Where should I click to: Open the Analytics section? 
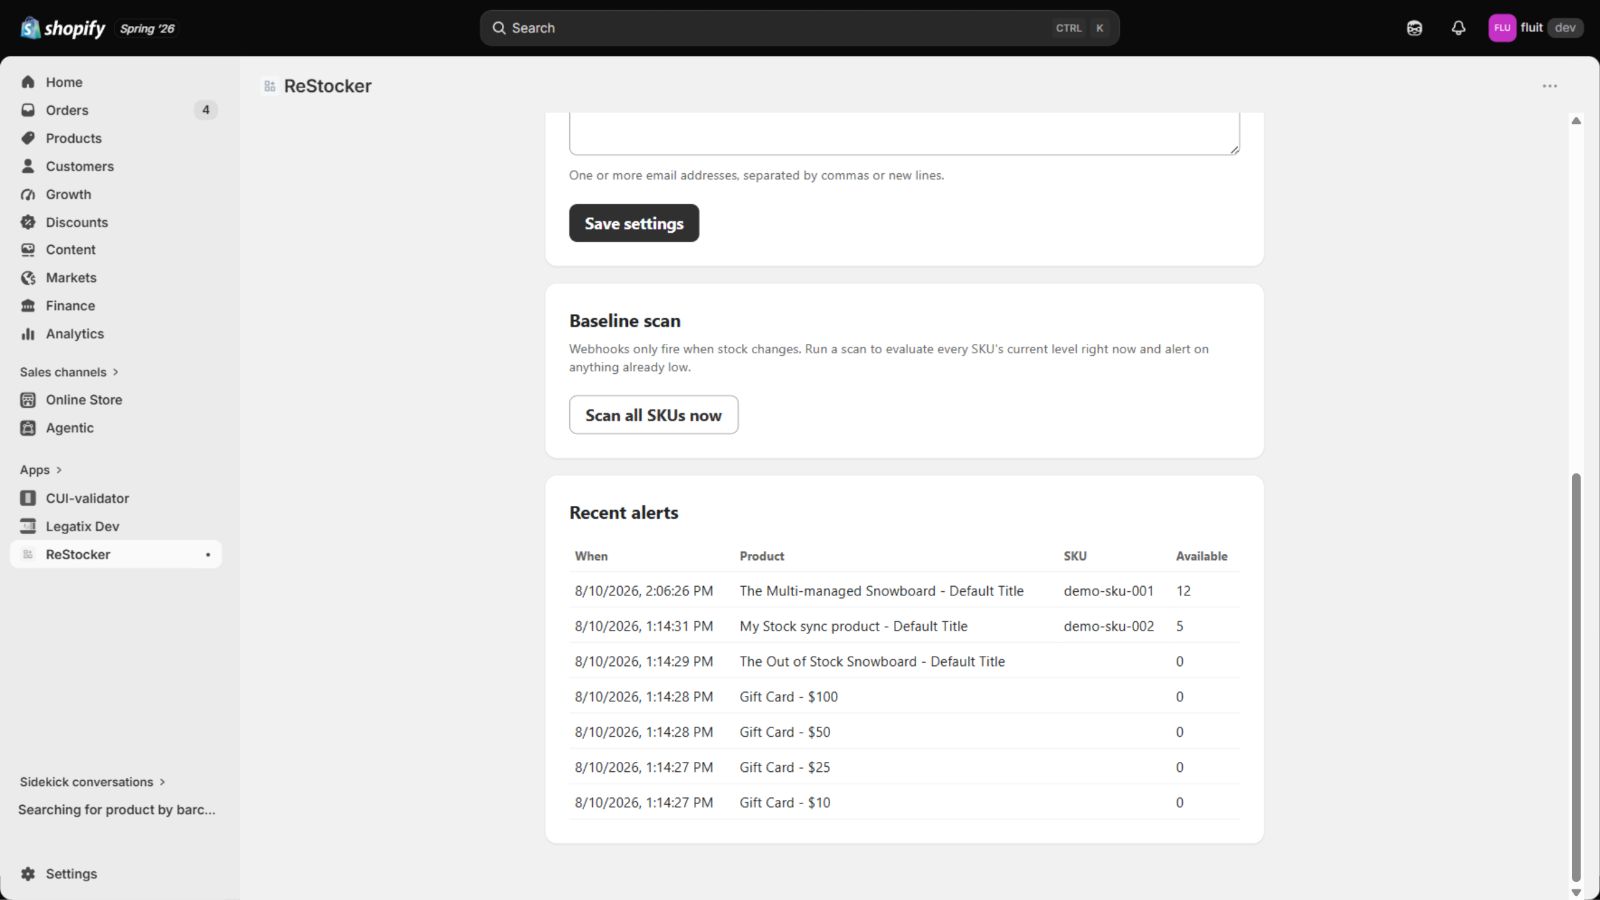pos(116,334)
